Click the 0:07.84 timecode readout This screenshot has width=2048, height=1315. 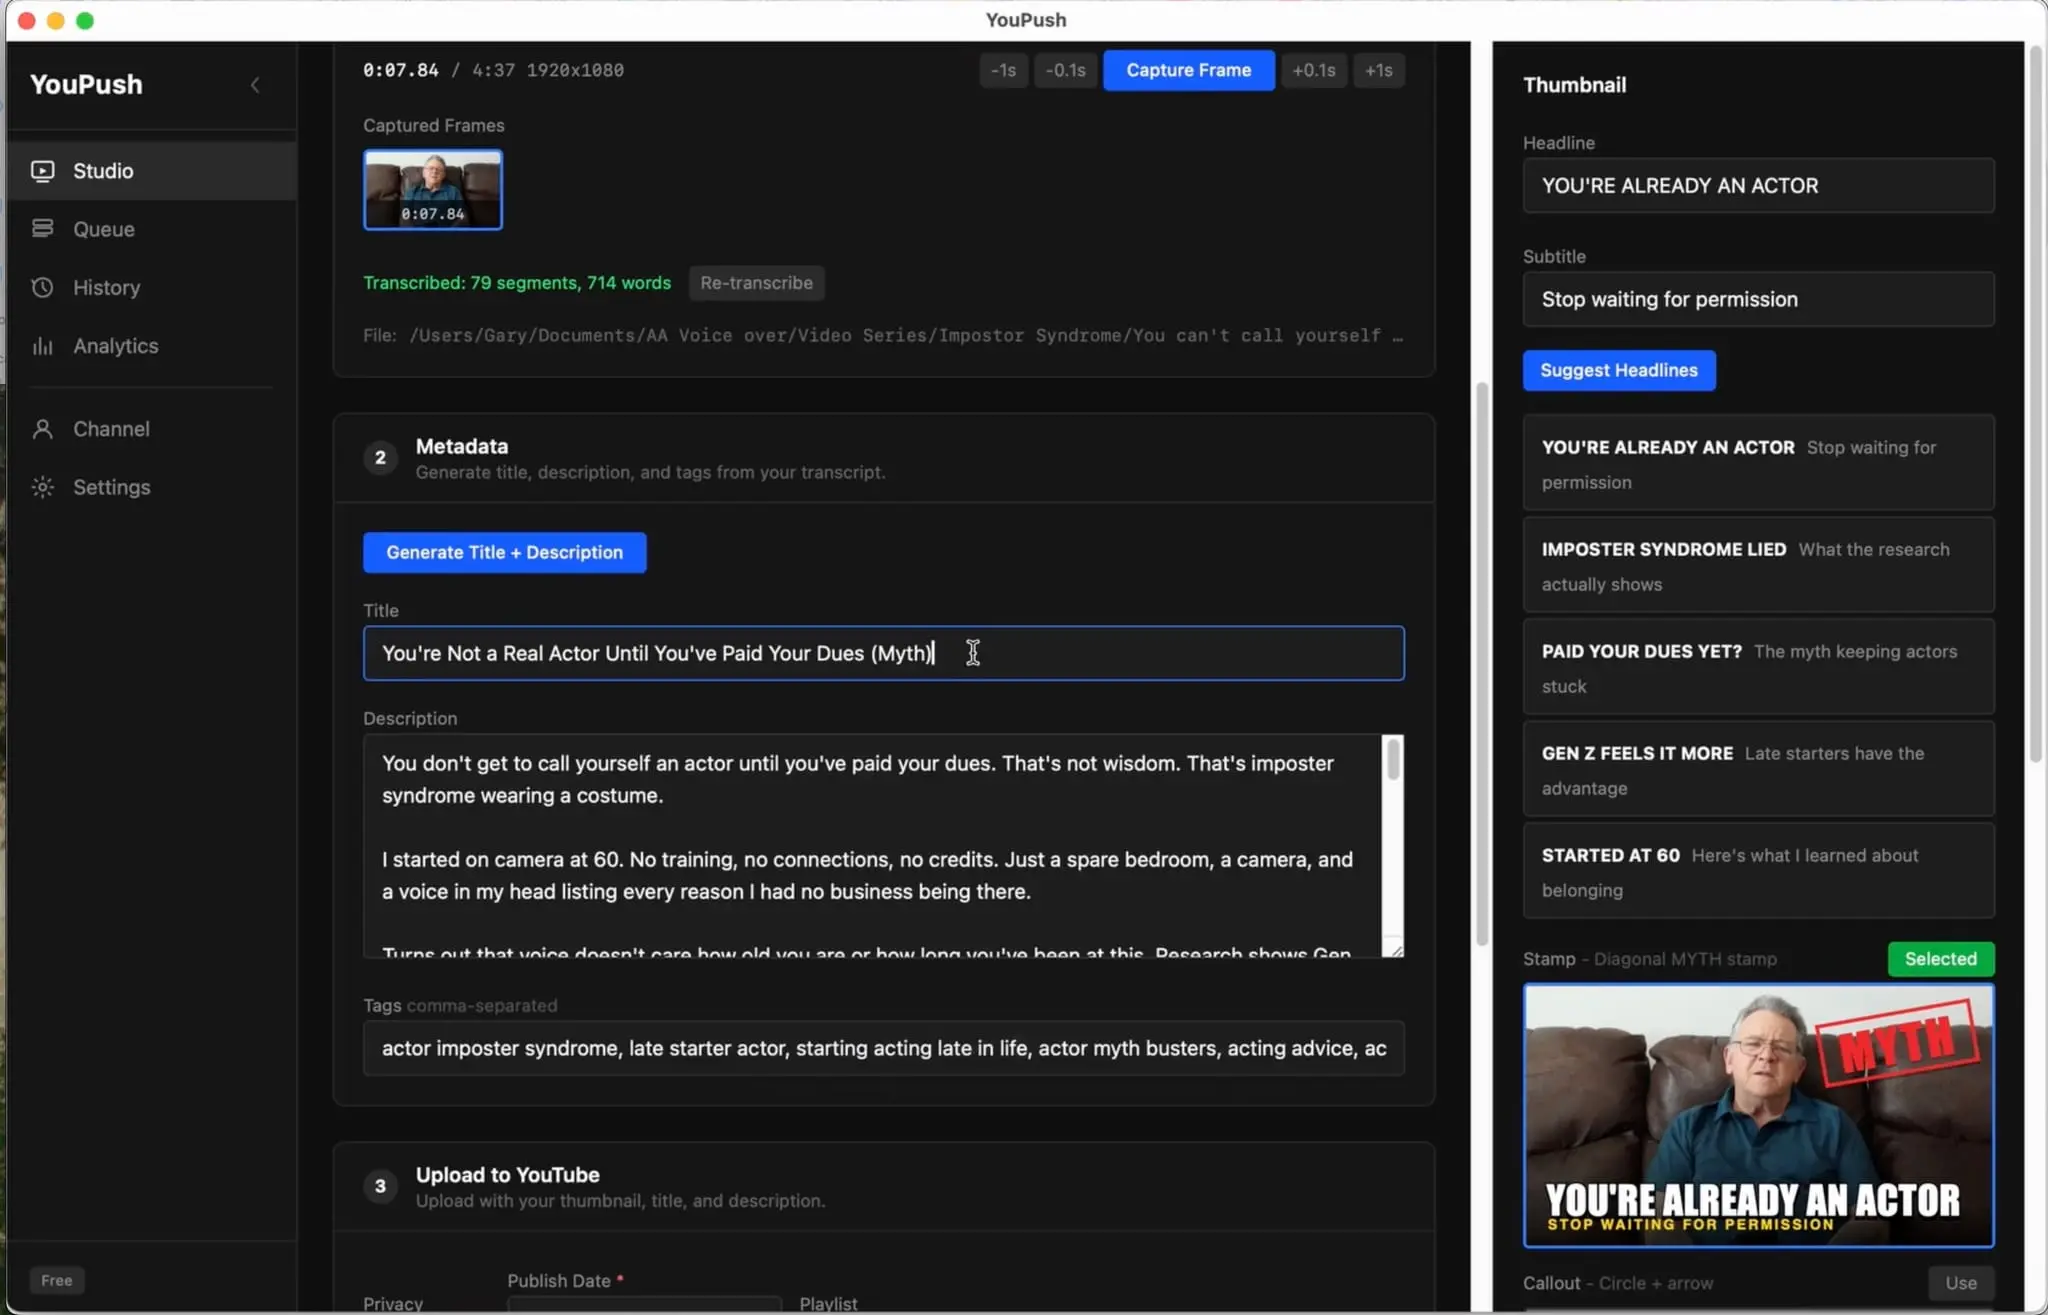click(400, 70)
